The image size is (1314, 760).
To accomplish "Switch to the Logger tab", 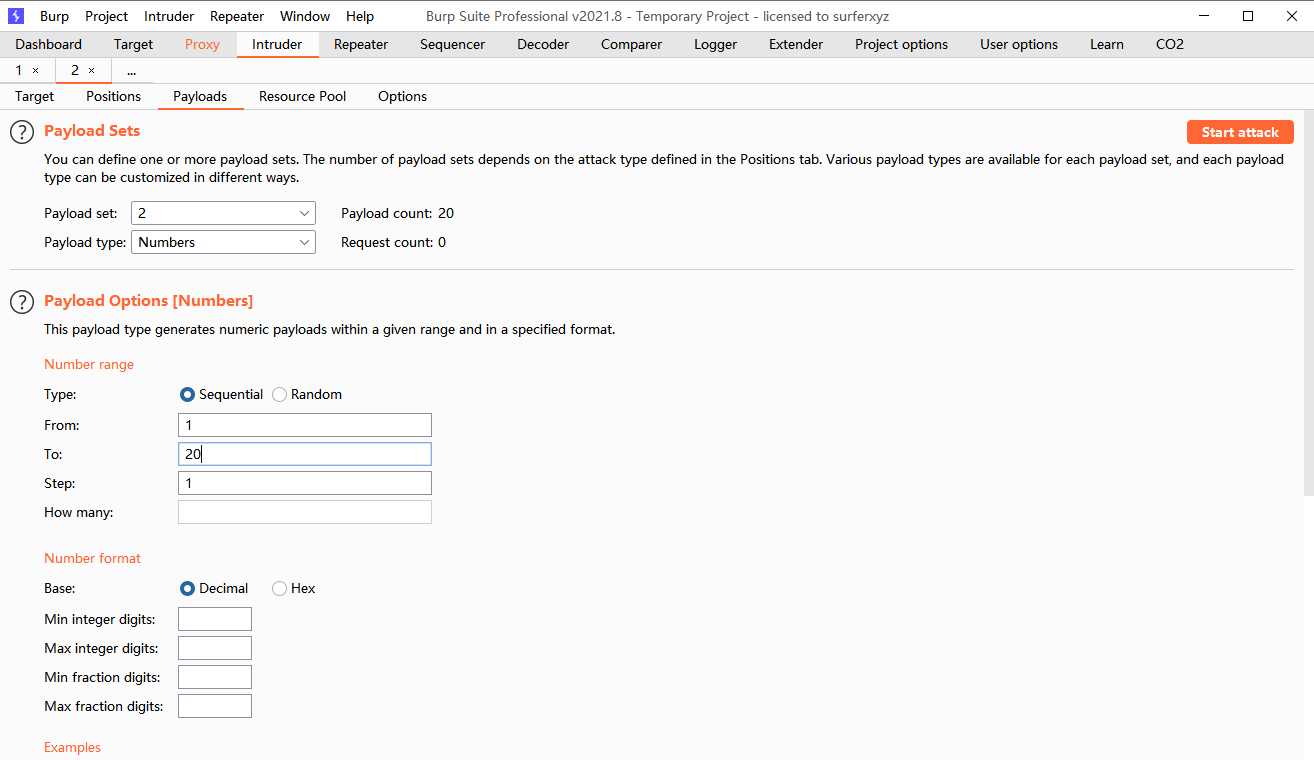I will pos(716,44).
